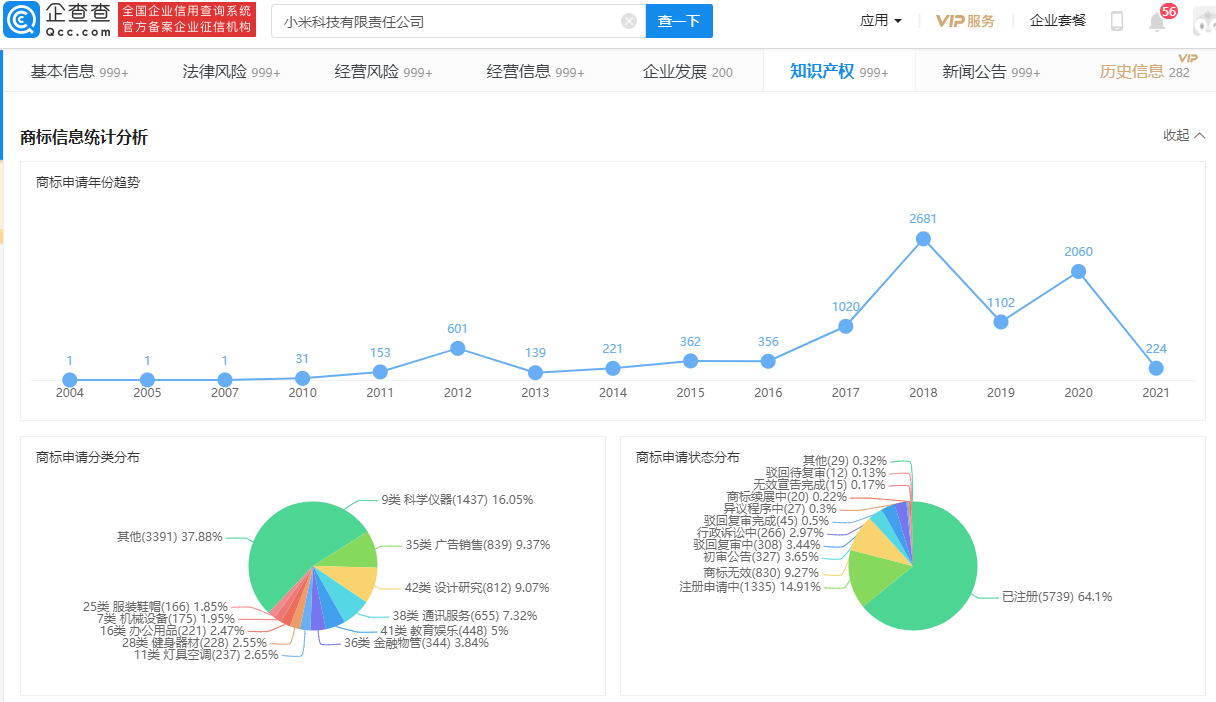Viewport: 1216px width, 702px height.
Task: Click the '商标续展中(20) 0.22%' label
Action: [787, 497]
